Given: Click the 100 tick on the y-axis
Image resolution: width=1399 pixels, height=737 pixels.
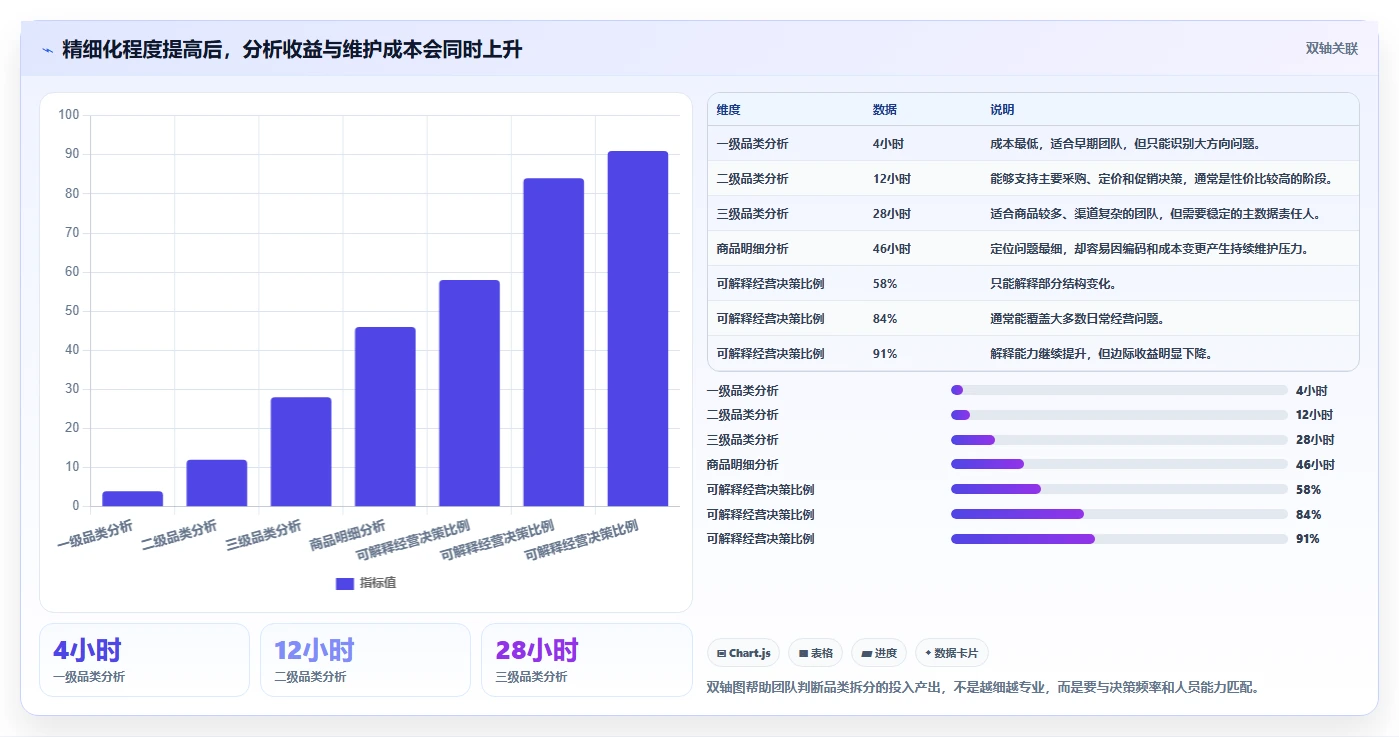Looking at the screenshot, I should click(x=69, y=115).
